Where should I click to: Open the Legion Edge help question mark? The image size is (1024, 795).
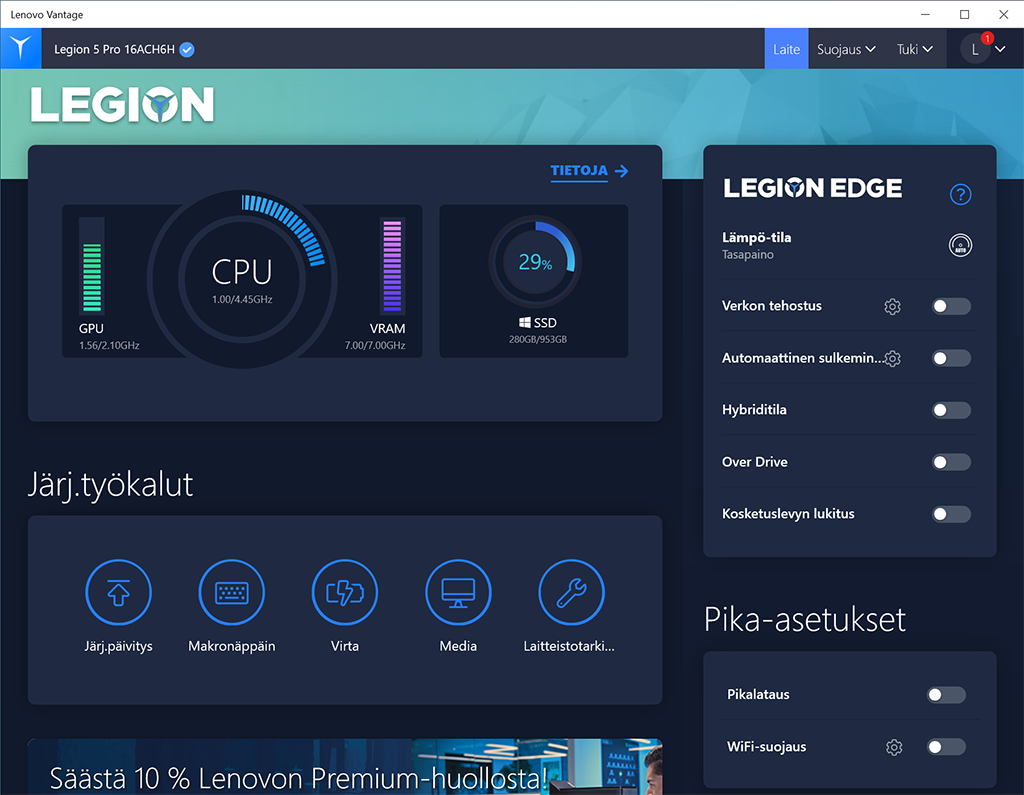point(960,194)
